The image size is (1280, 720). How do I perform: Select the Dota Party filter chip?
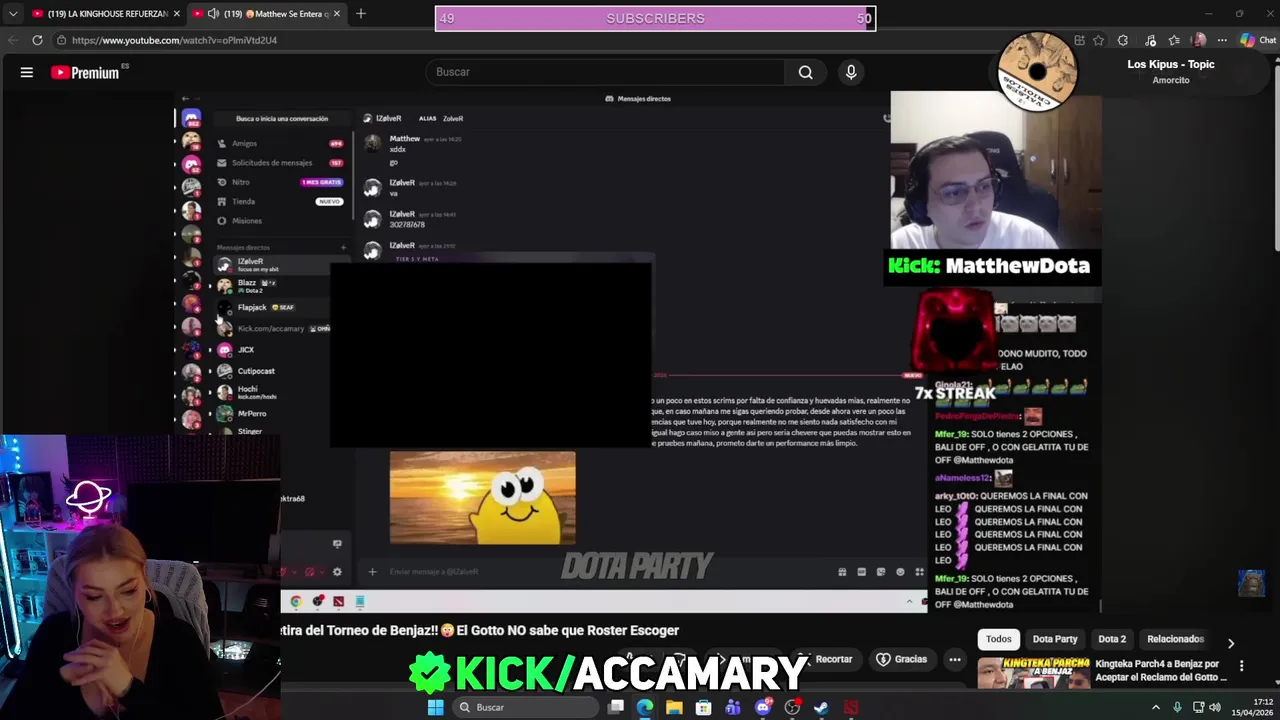click(x=1055, y=639)
